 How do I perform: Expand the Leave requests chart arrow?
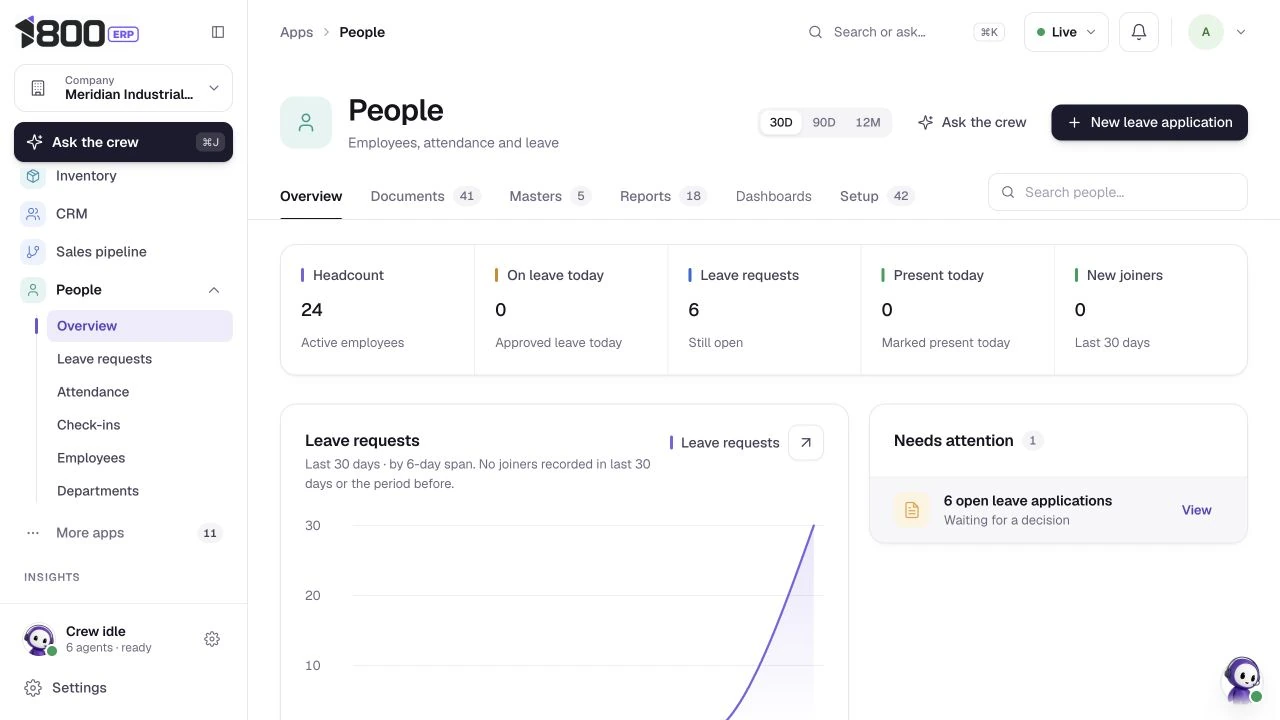click(x=806, y=442)
